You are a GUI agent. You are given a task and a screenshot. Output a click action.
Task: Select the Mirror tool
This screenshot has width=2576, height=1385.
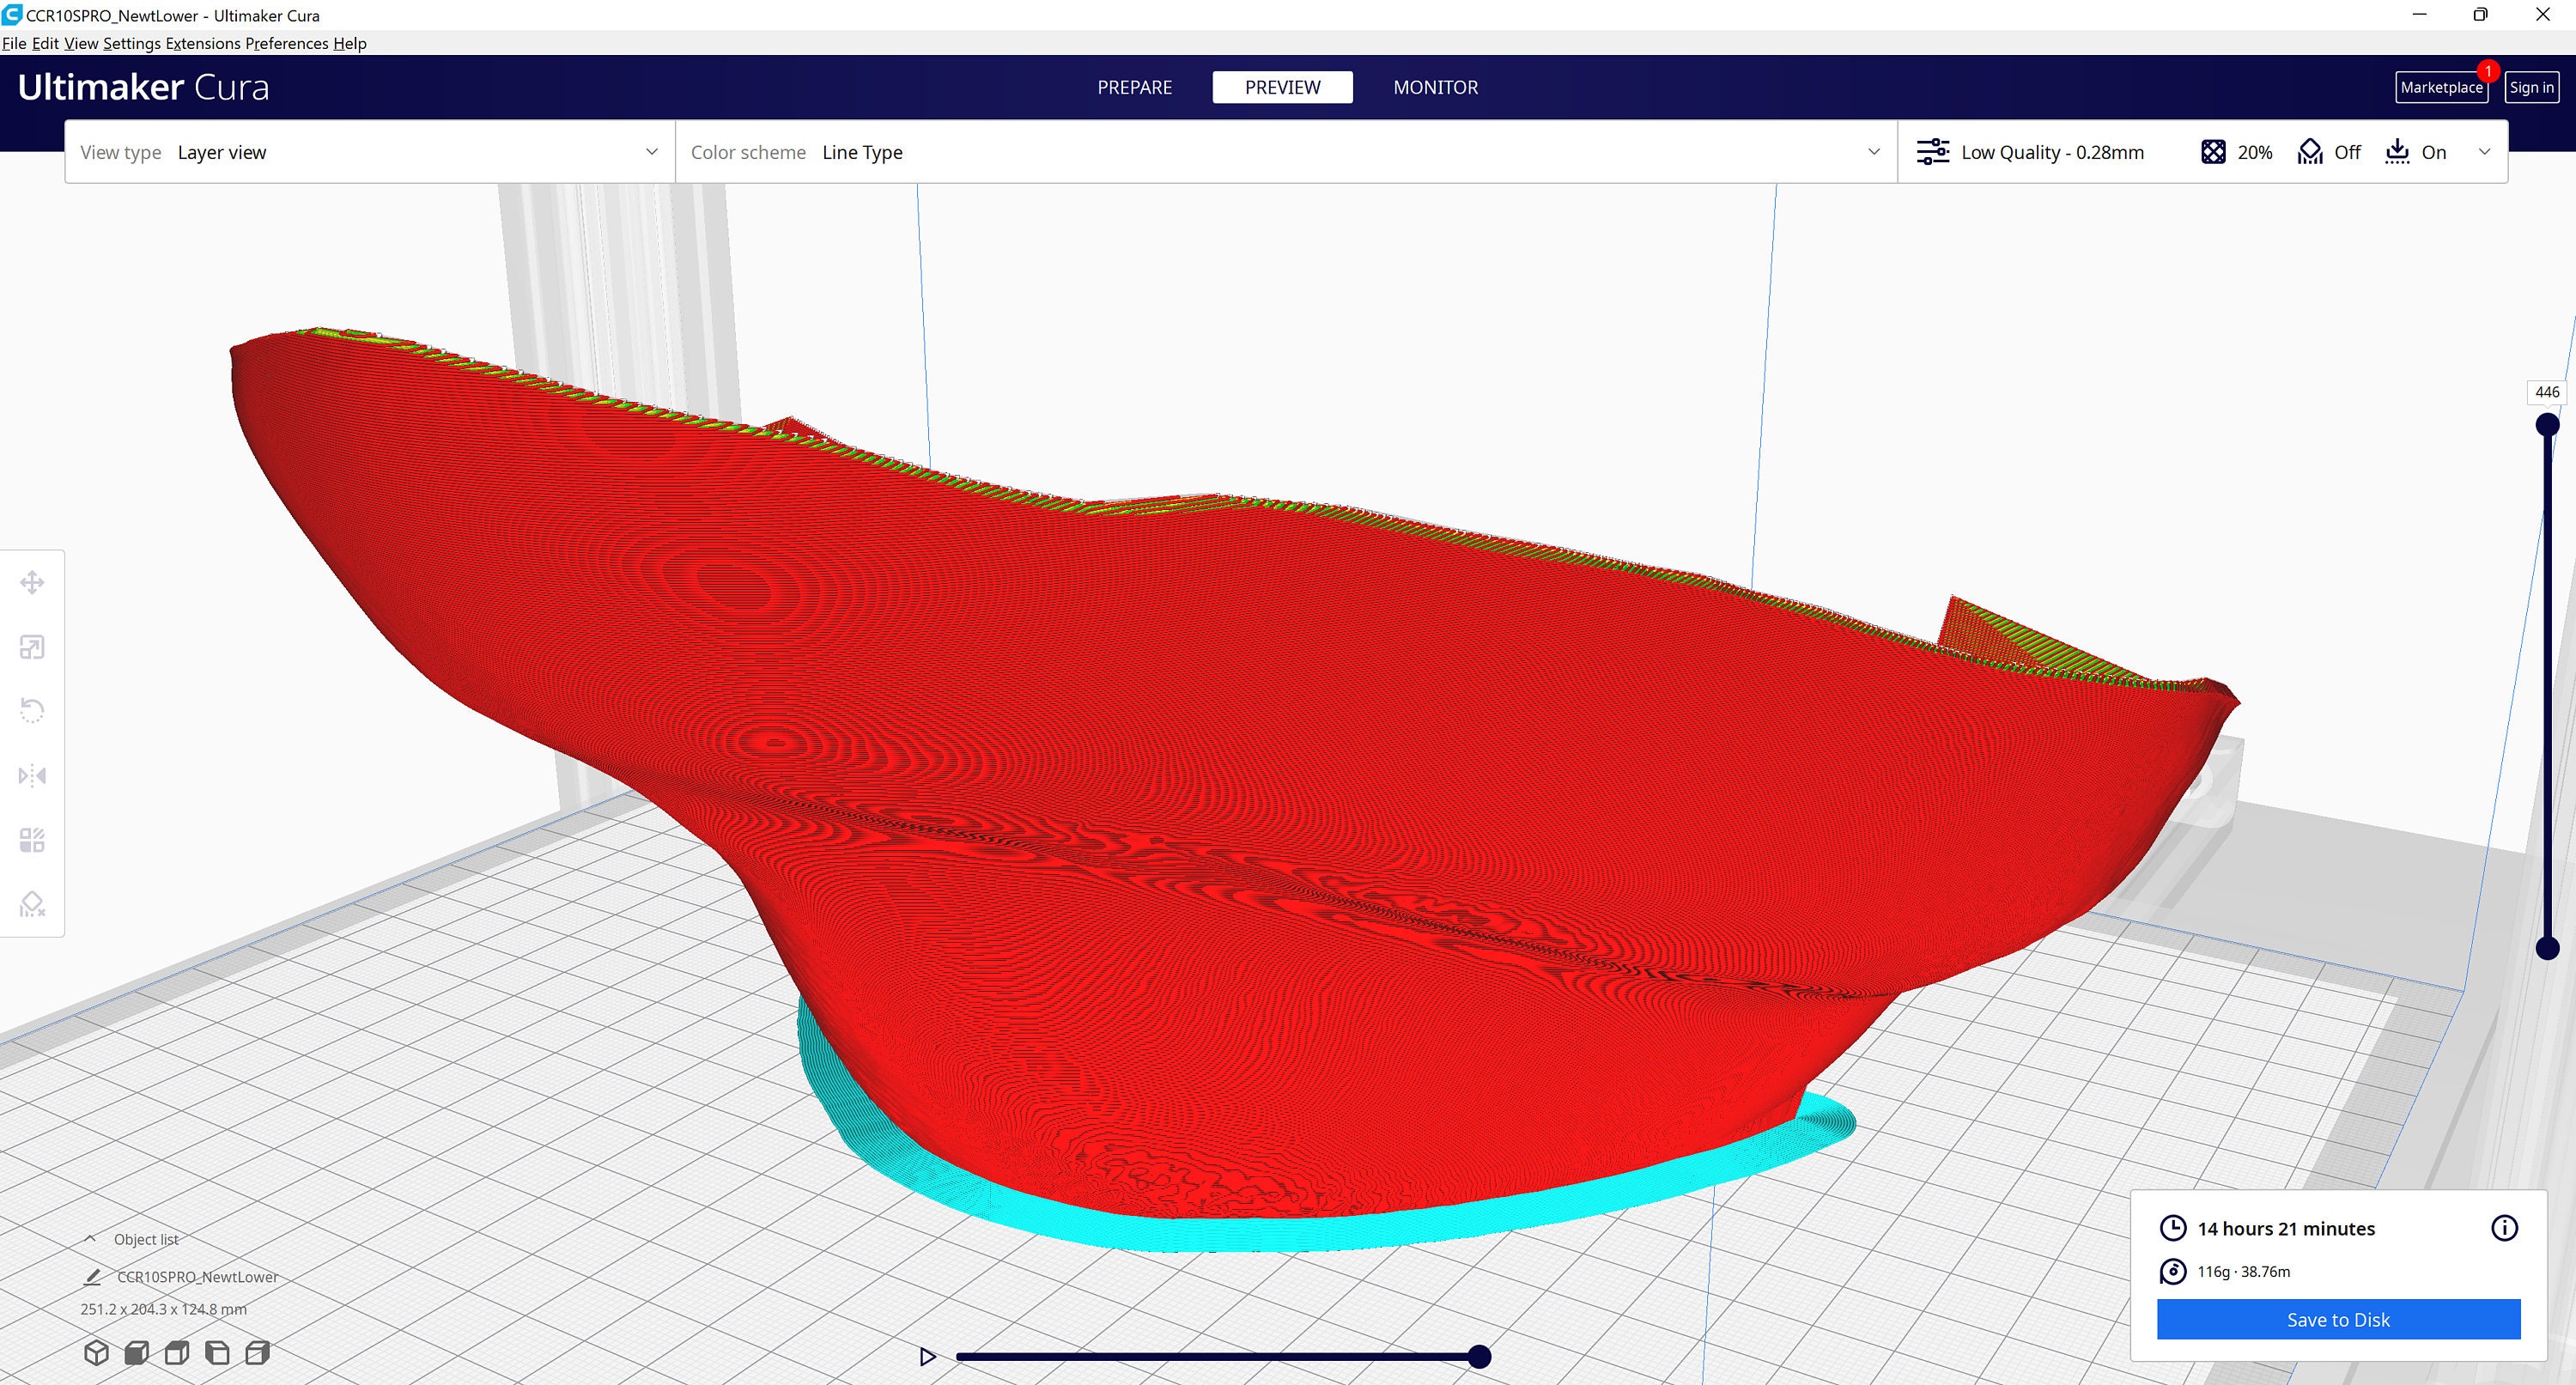pyautogui.click(x=33, y=775)
